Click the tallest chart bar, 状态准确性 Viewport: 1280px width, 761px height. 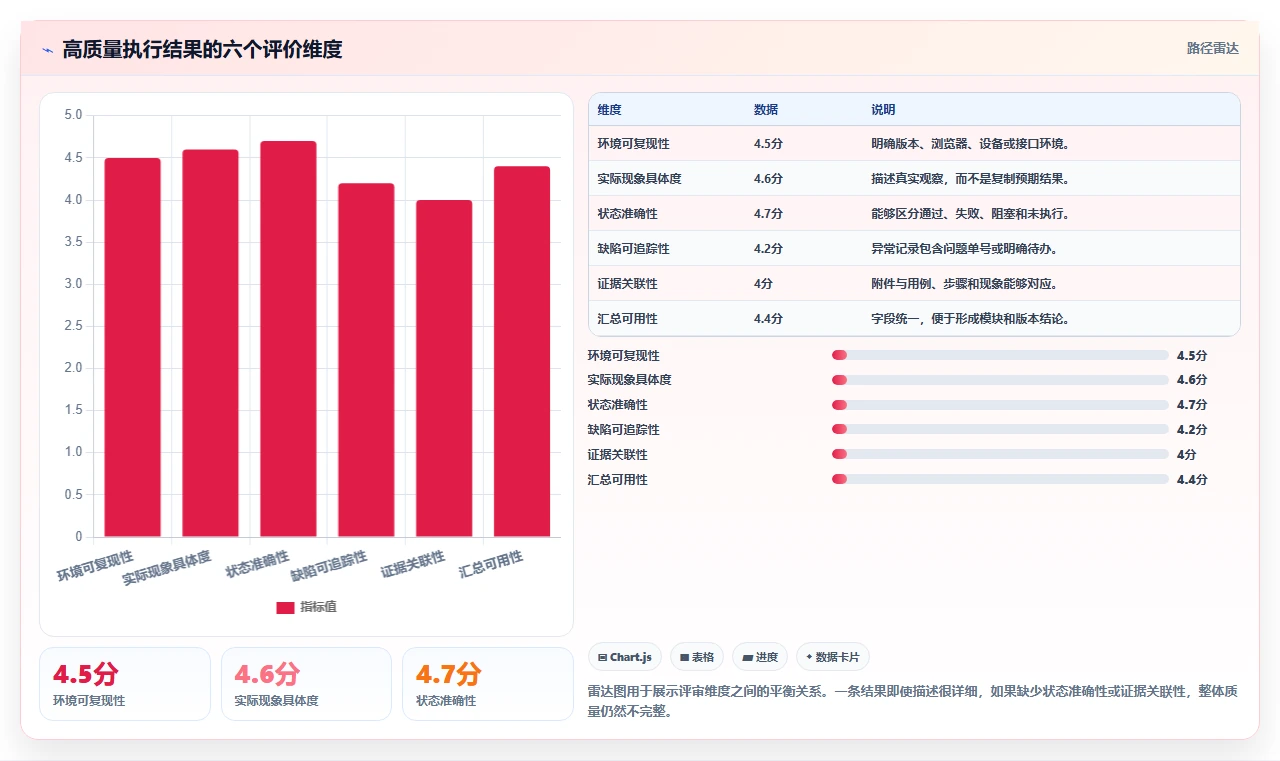tap(288, 339)
